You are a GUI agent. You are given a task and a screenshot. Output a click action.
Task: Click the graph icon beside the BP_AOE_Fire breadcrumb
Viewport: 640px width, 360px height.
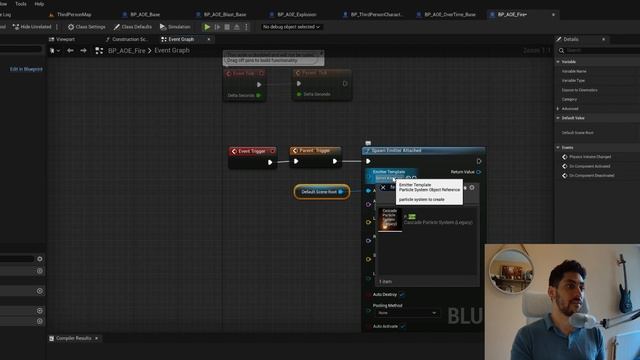pyautogui.click(x=99, y=51)
